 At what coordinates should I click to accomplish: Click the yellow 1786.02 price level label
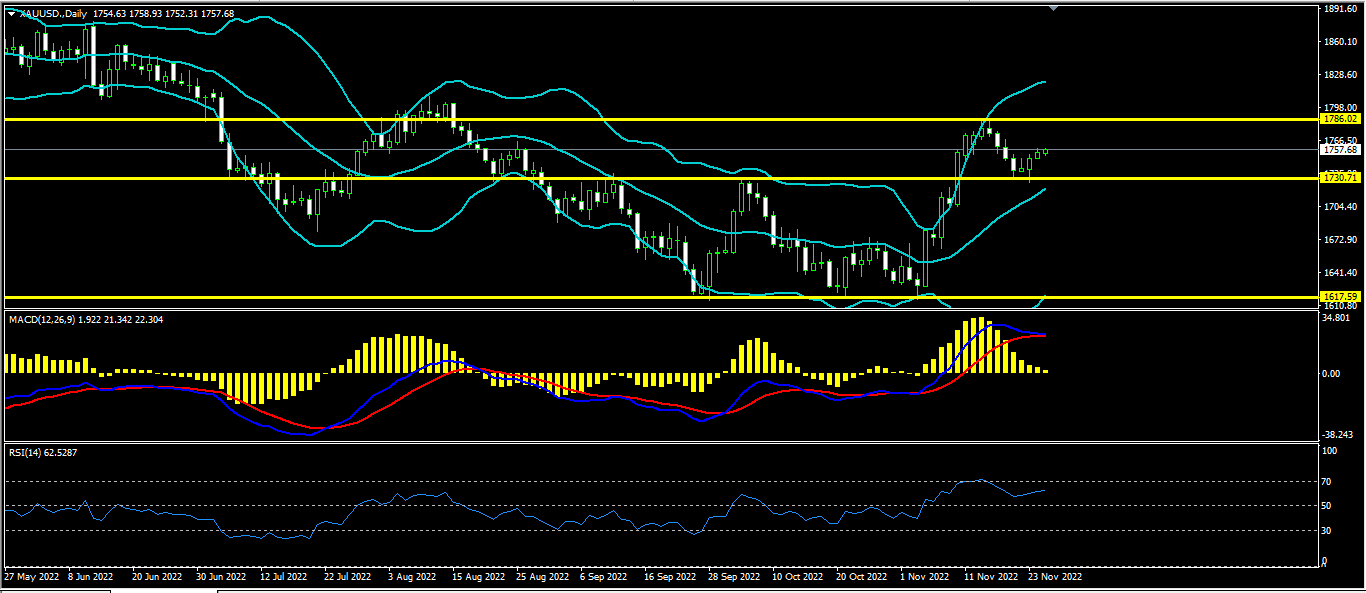[x=1339, y=119]
